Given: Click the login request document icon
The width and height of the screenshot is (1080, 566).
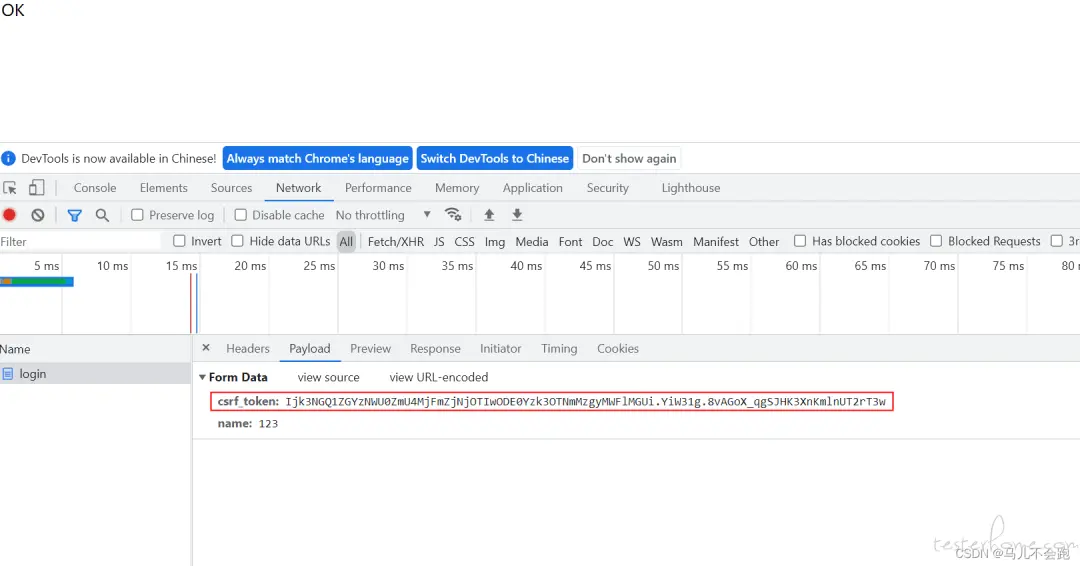Looking at the screenshot, I should pos(8,374).
